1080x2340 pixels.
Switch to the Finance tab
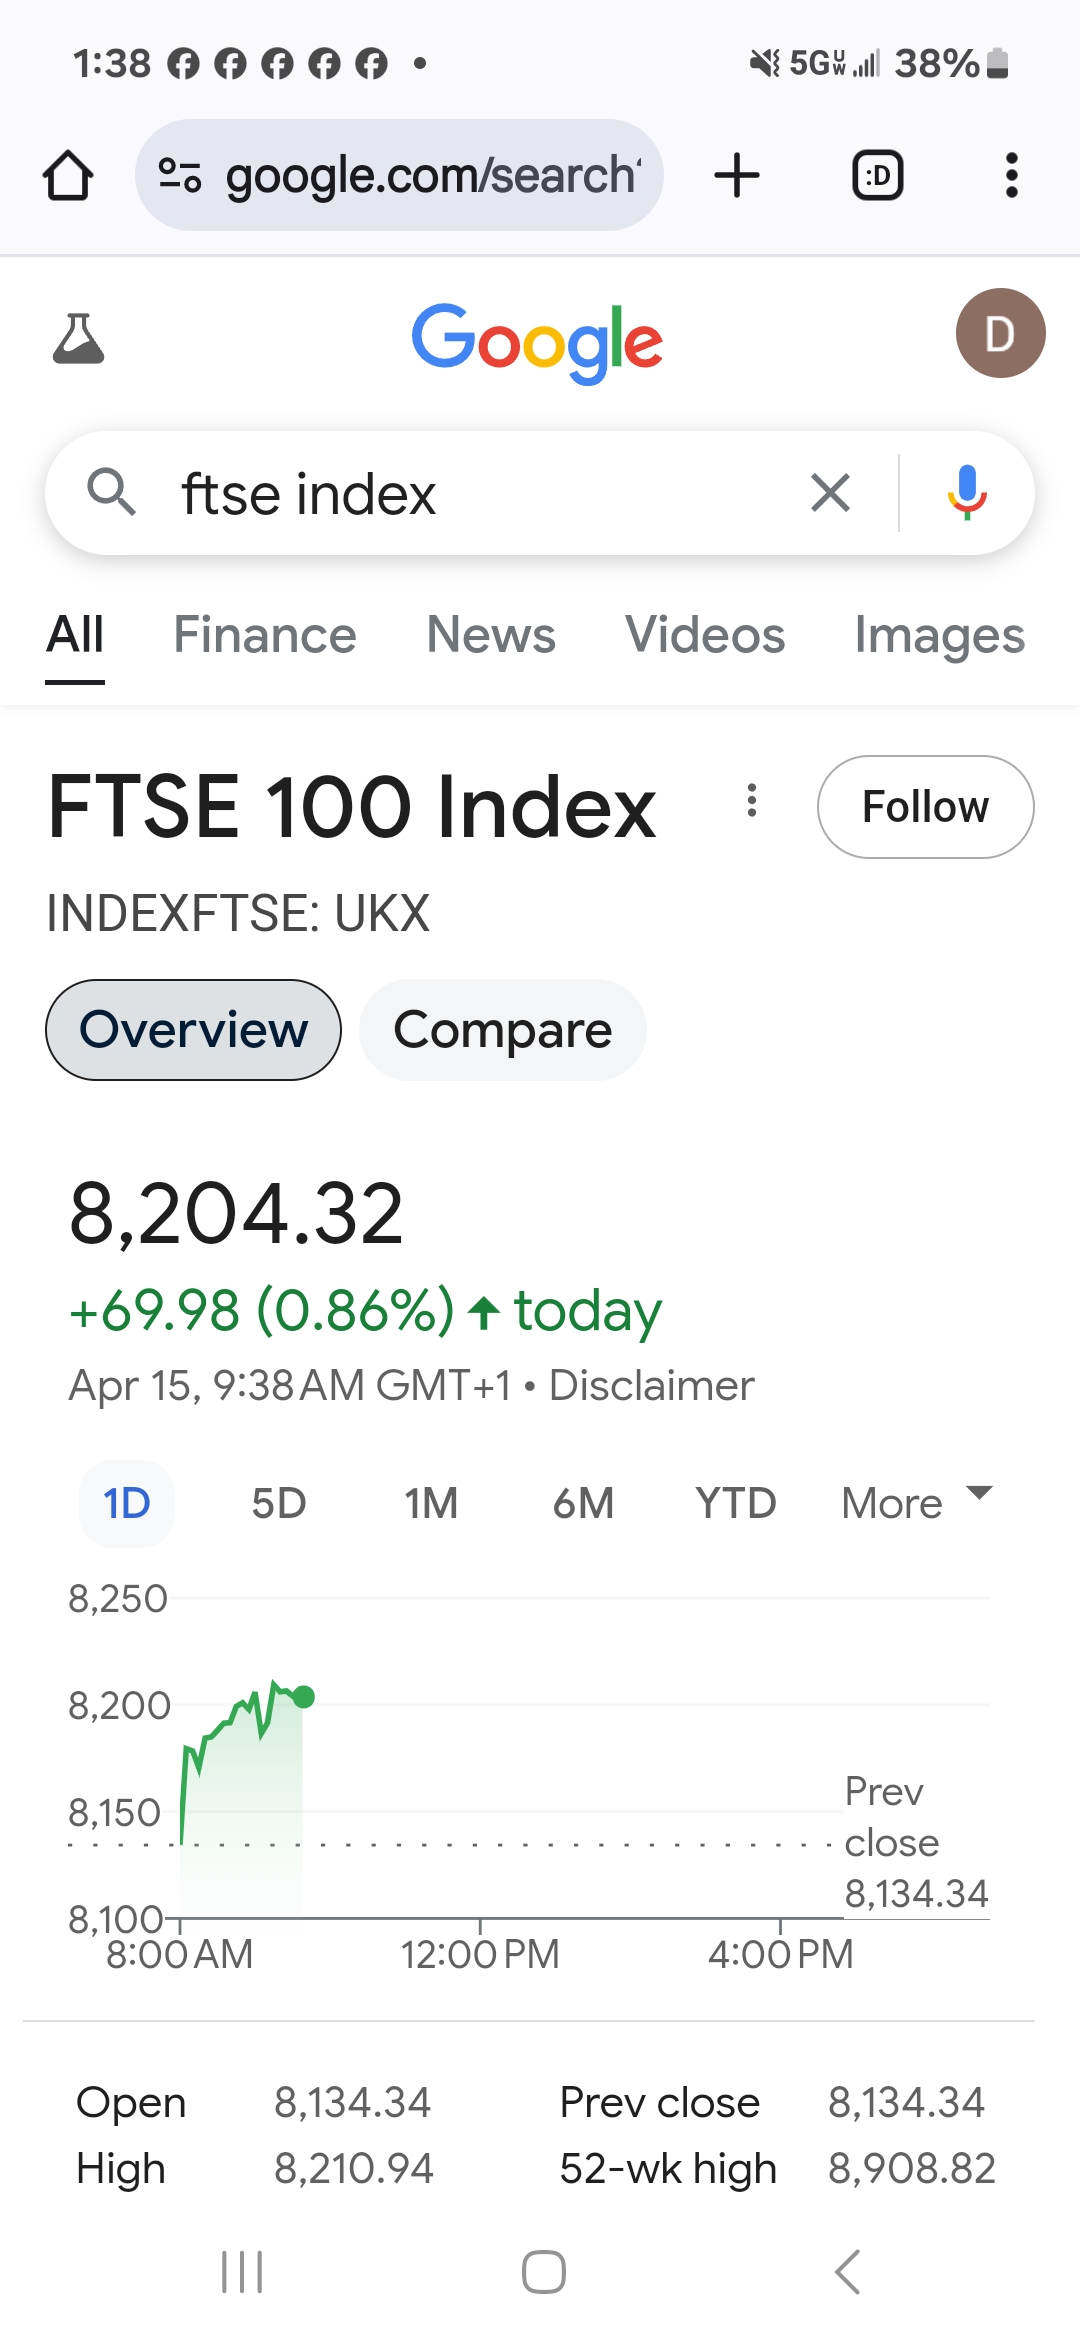(x=264, y=635)
